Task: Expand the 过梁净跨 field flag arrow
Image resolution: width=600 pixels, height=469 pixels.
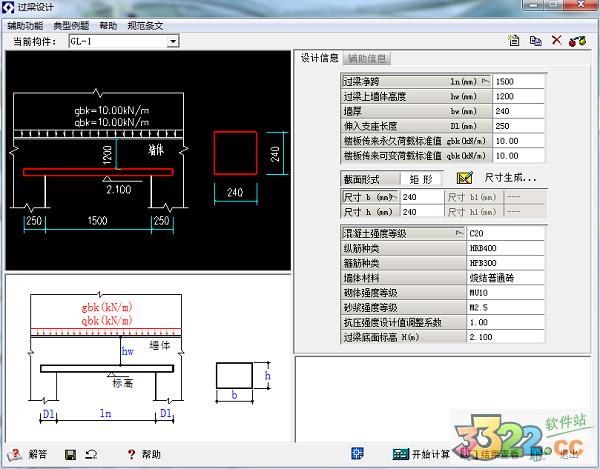Action: pos(485,81)
